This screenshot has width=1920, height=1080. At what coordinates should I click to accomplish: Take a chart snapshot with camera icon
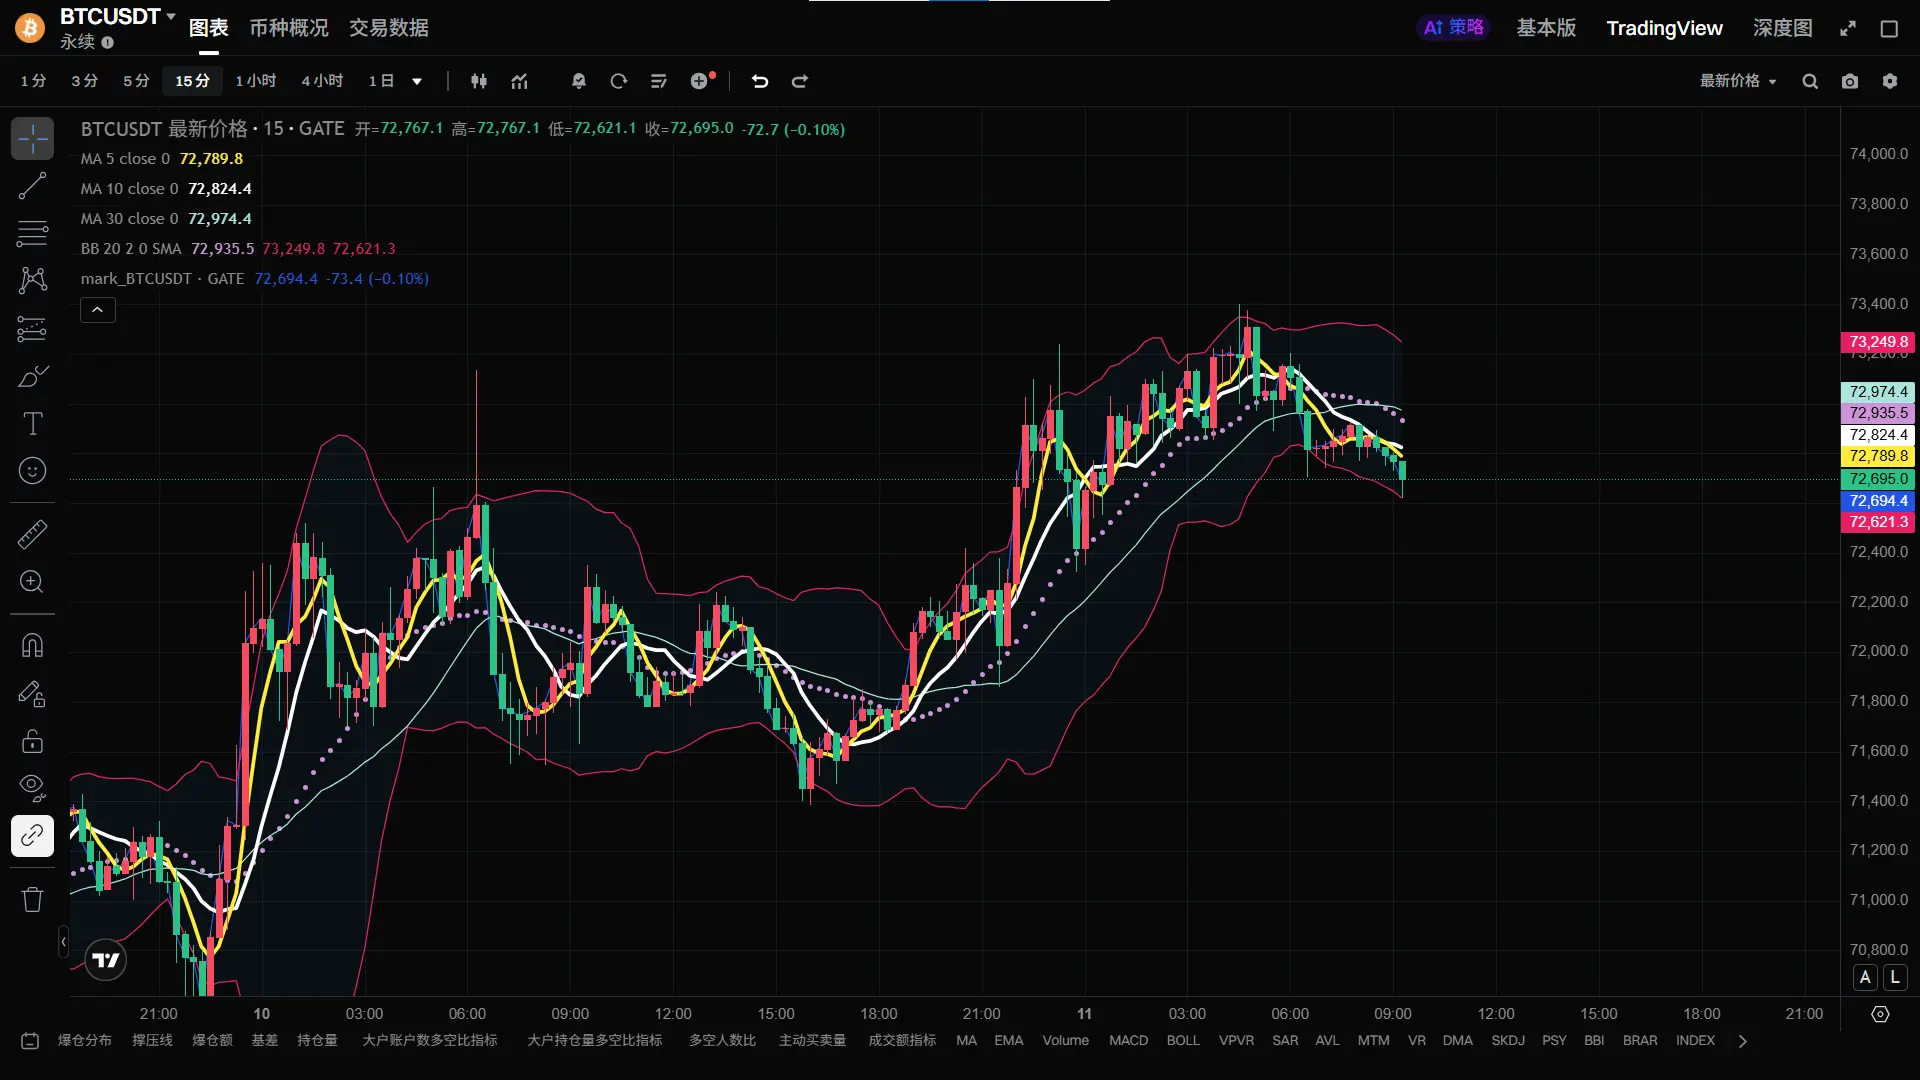(x=1850, y=81)
